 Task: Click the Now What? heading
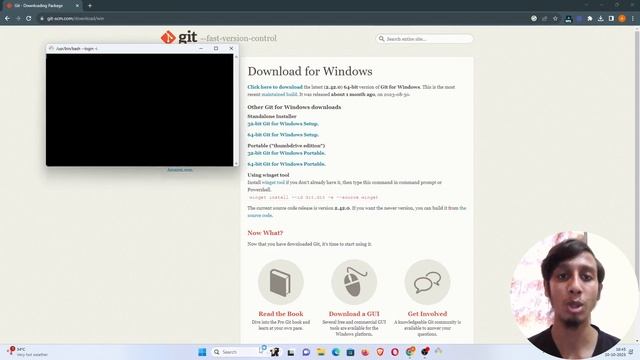(265, 233)
